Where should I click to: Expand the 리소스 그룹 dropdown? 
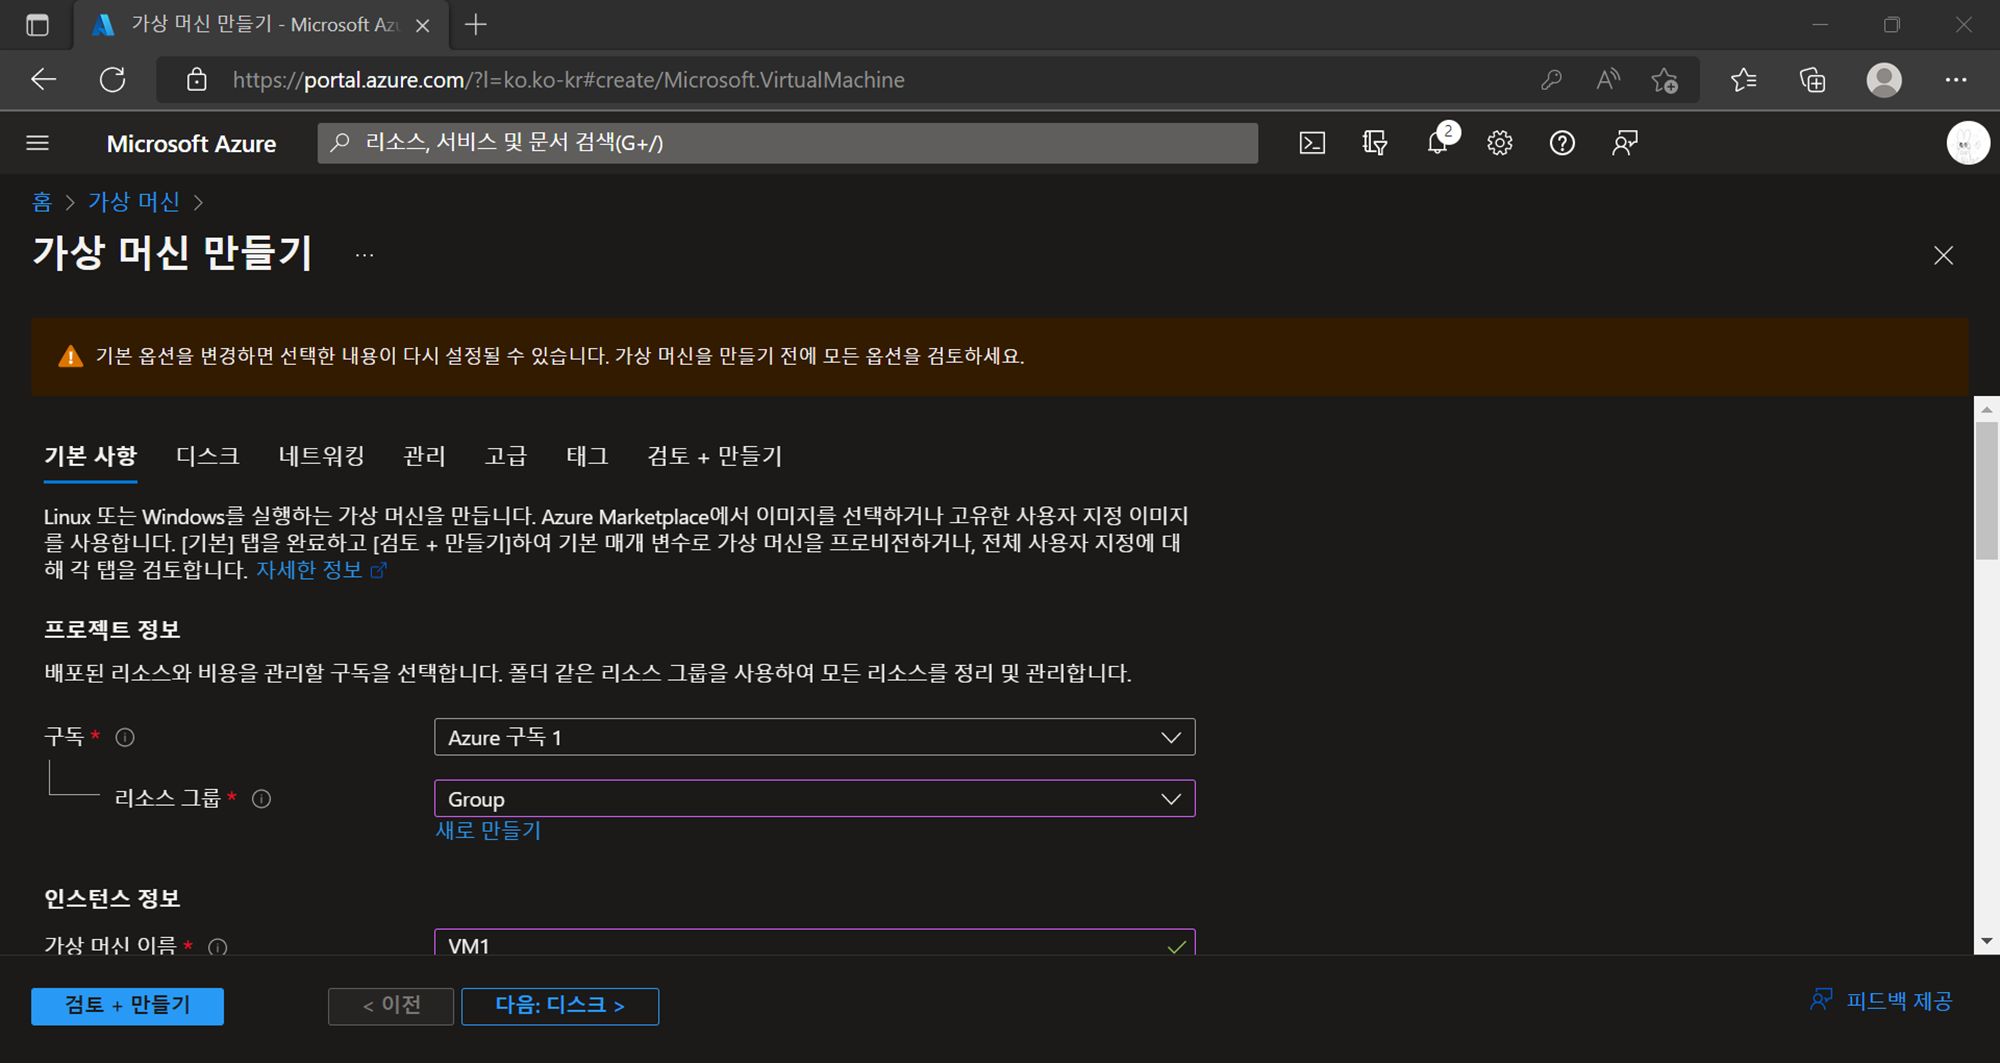(815, 798)
